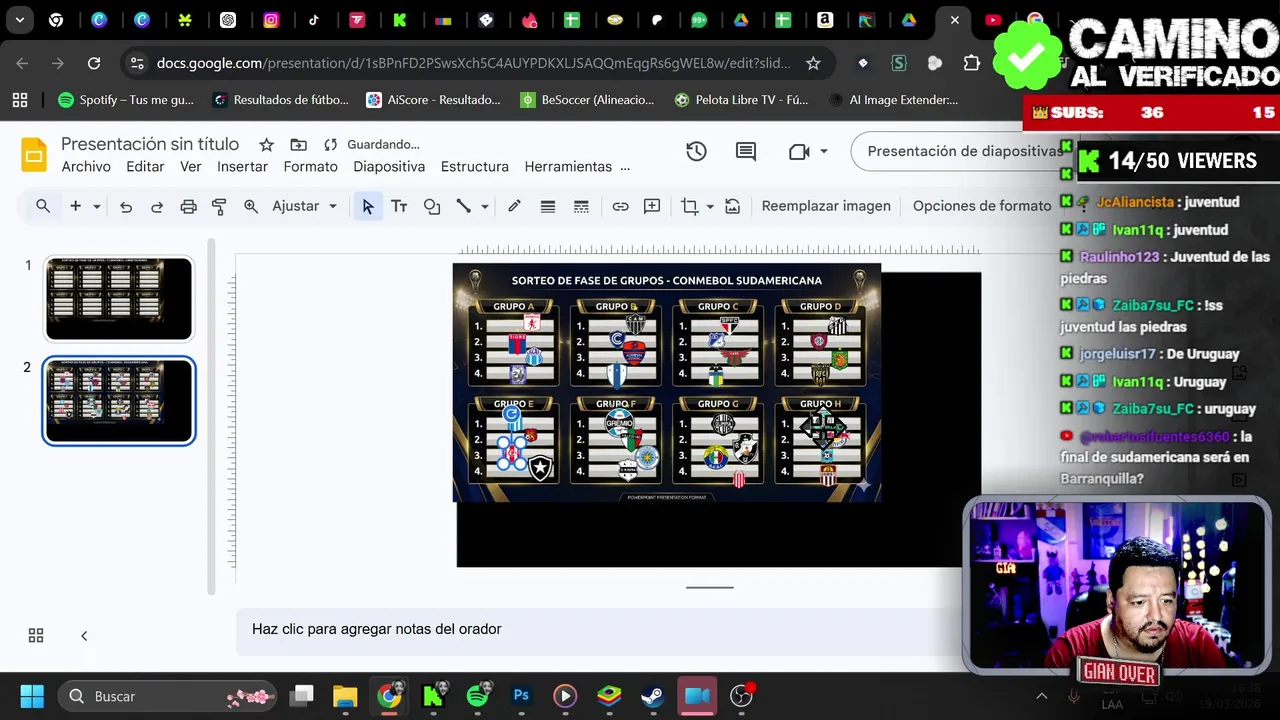Click the video call camera icon
1280x720 pixels.
[x=799, y=151]
